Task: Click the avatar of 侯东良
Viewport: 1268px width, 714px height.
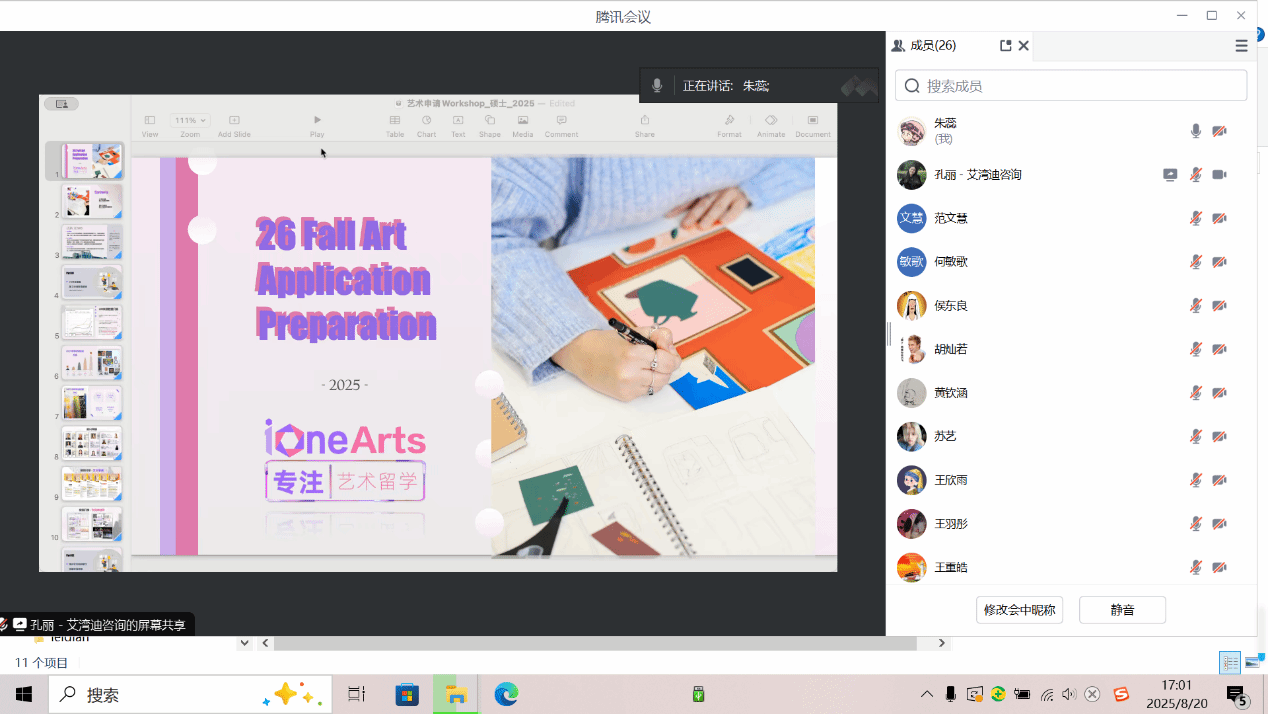Action: (x=911, y=305)
